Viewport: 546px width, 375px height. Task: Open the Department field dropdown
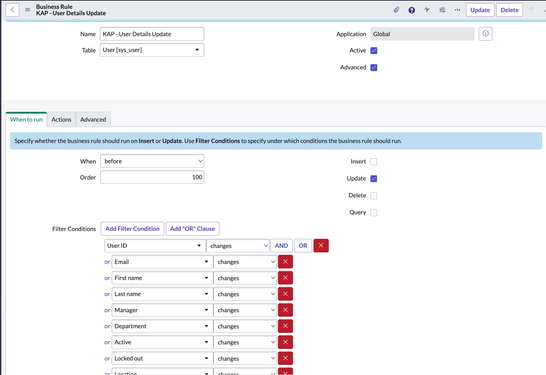[x=162, y=326]
